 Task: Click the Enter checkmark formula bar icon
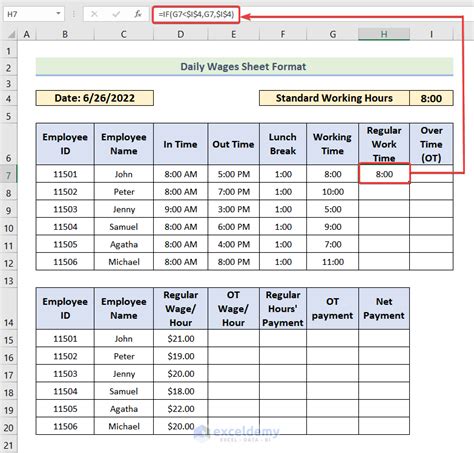tap(116, 14)
